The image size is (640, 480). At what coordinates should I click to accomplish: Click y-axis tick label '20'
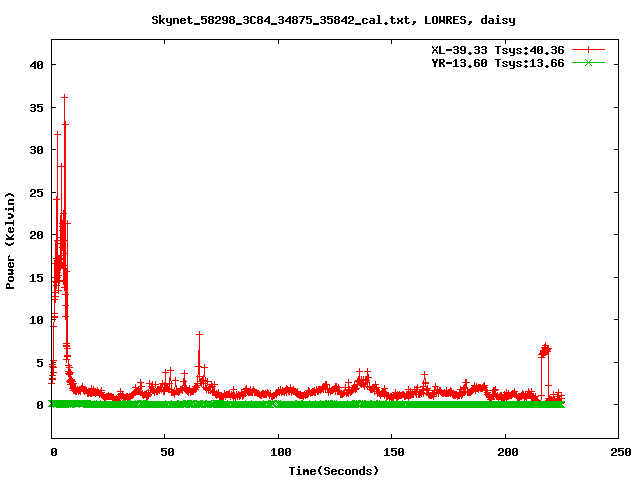point(36,235)
